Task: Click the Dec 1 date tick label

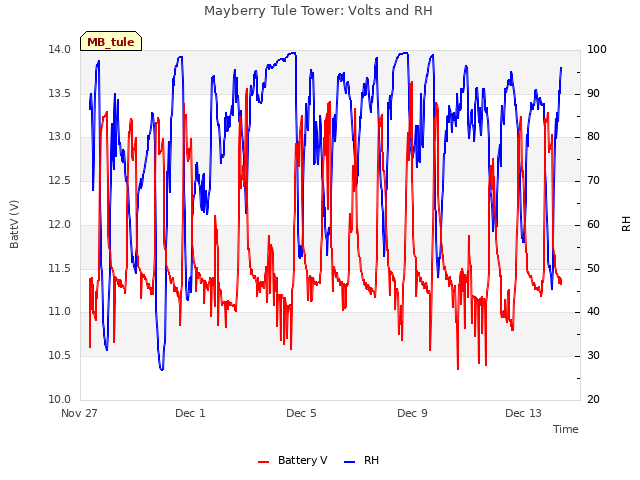Action: coord(190,413)
